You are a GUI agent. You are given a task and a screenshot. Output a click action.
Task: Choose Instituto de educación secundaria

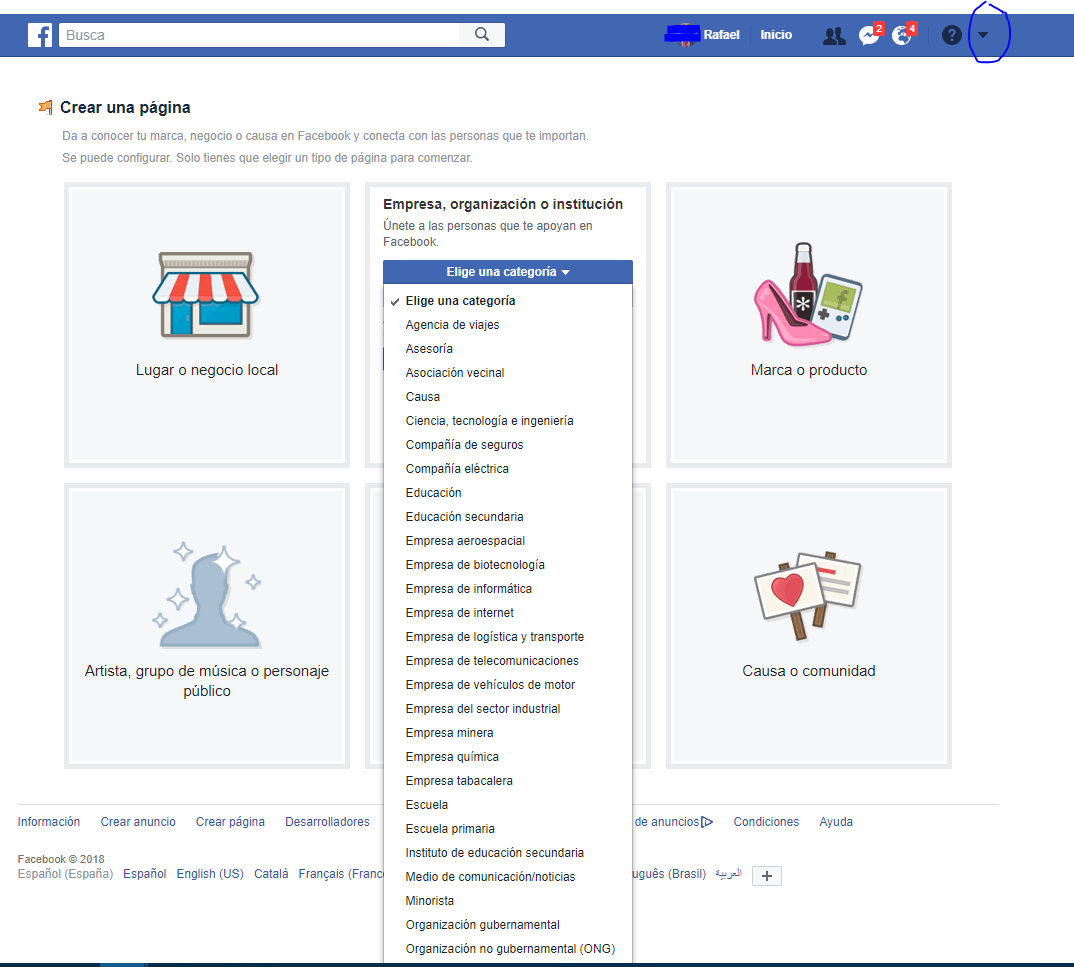508,852
